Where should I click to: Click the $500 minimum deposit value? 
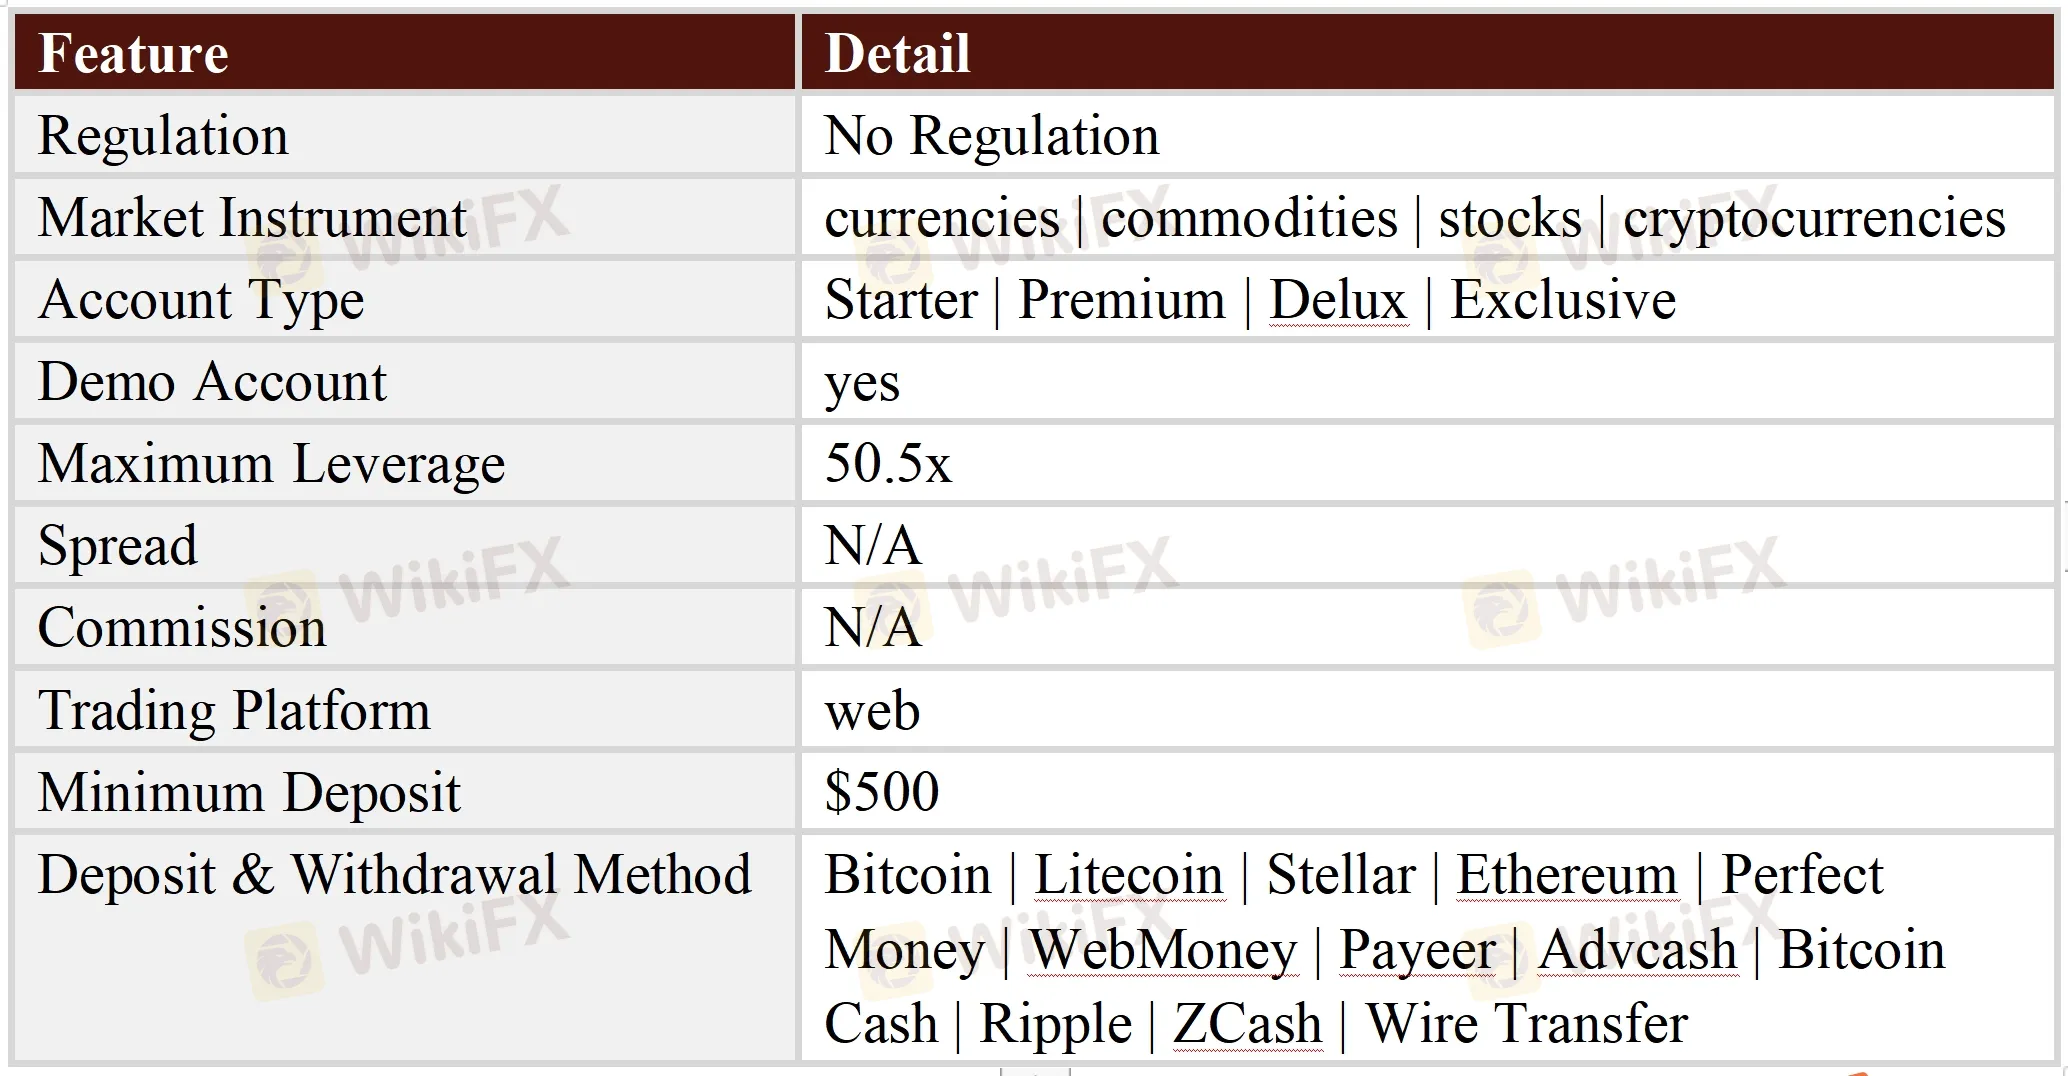(881, 792)
